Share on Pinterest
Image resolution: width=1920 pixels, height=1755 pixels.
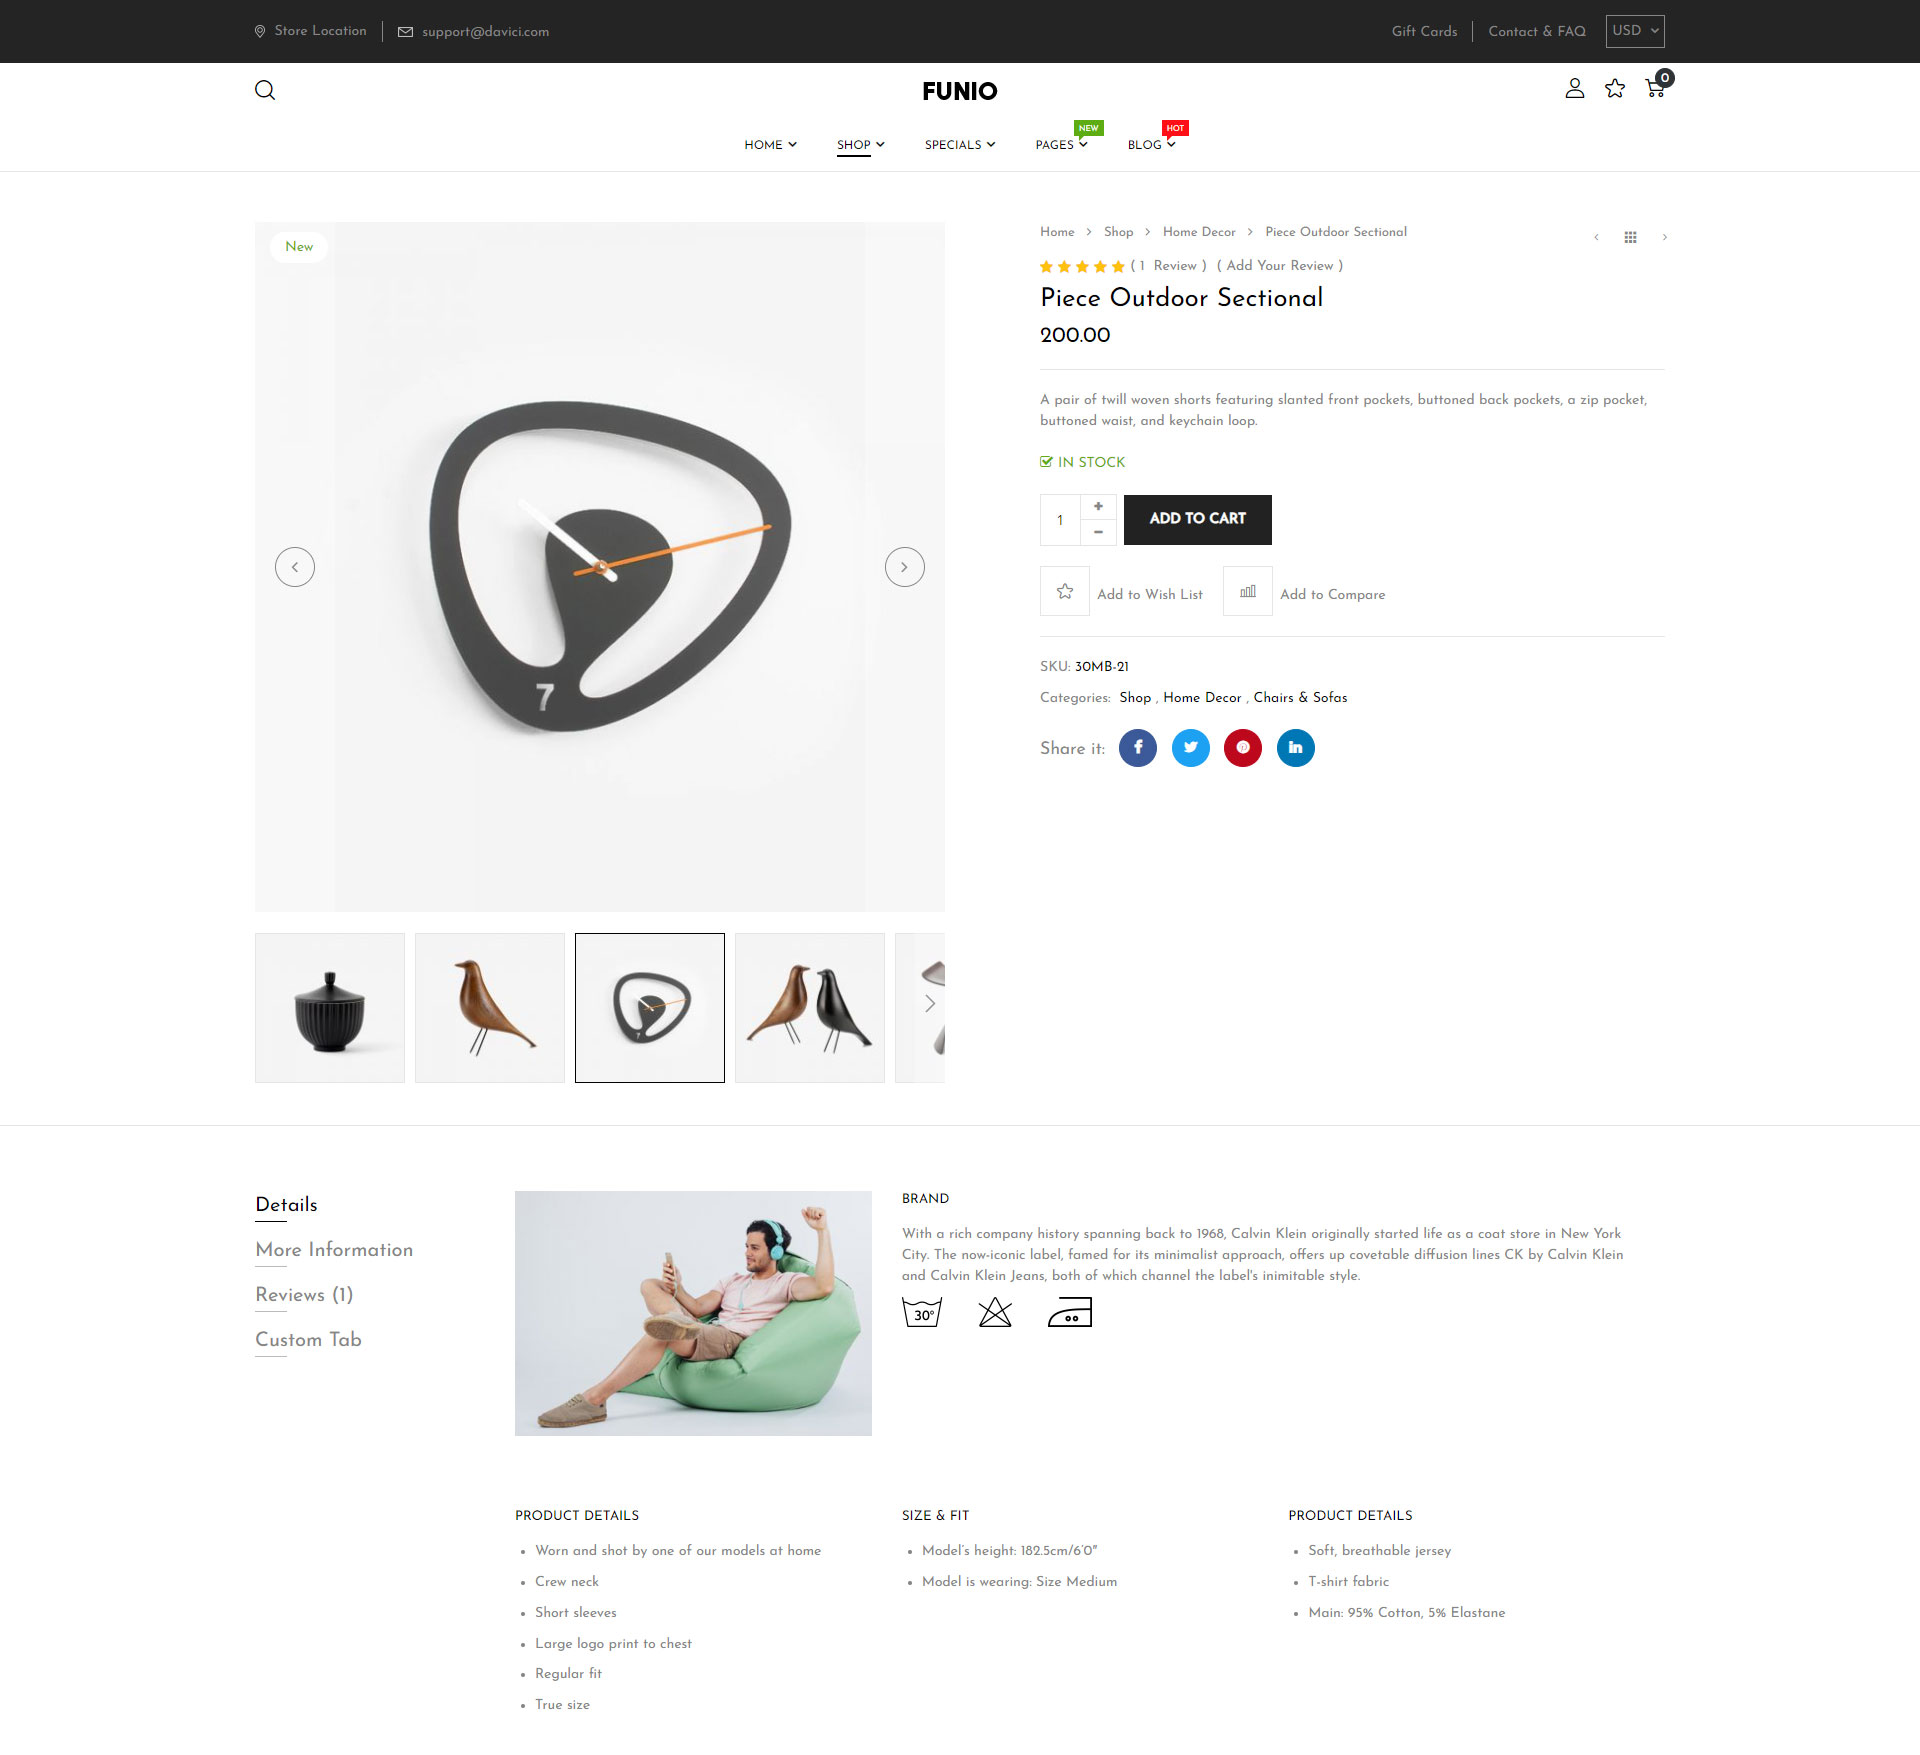pos(1243,748)
